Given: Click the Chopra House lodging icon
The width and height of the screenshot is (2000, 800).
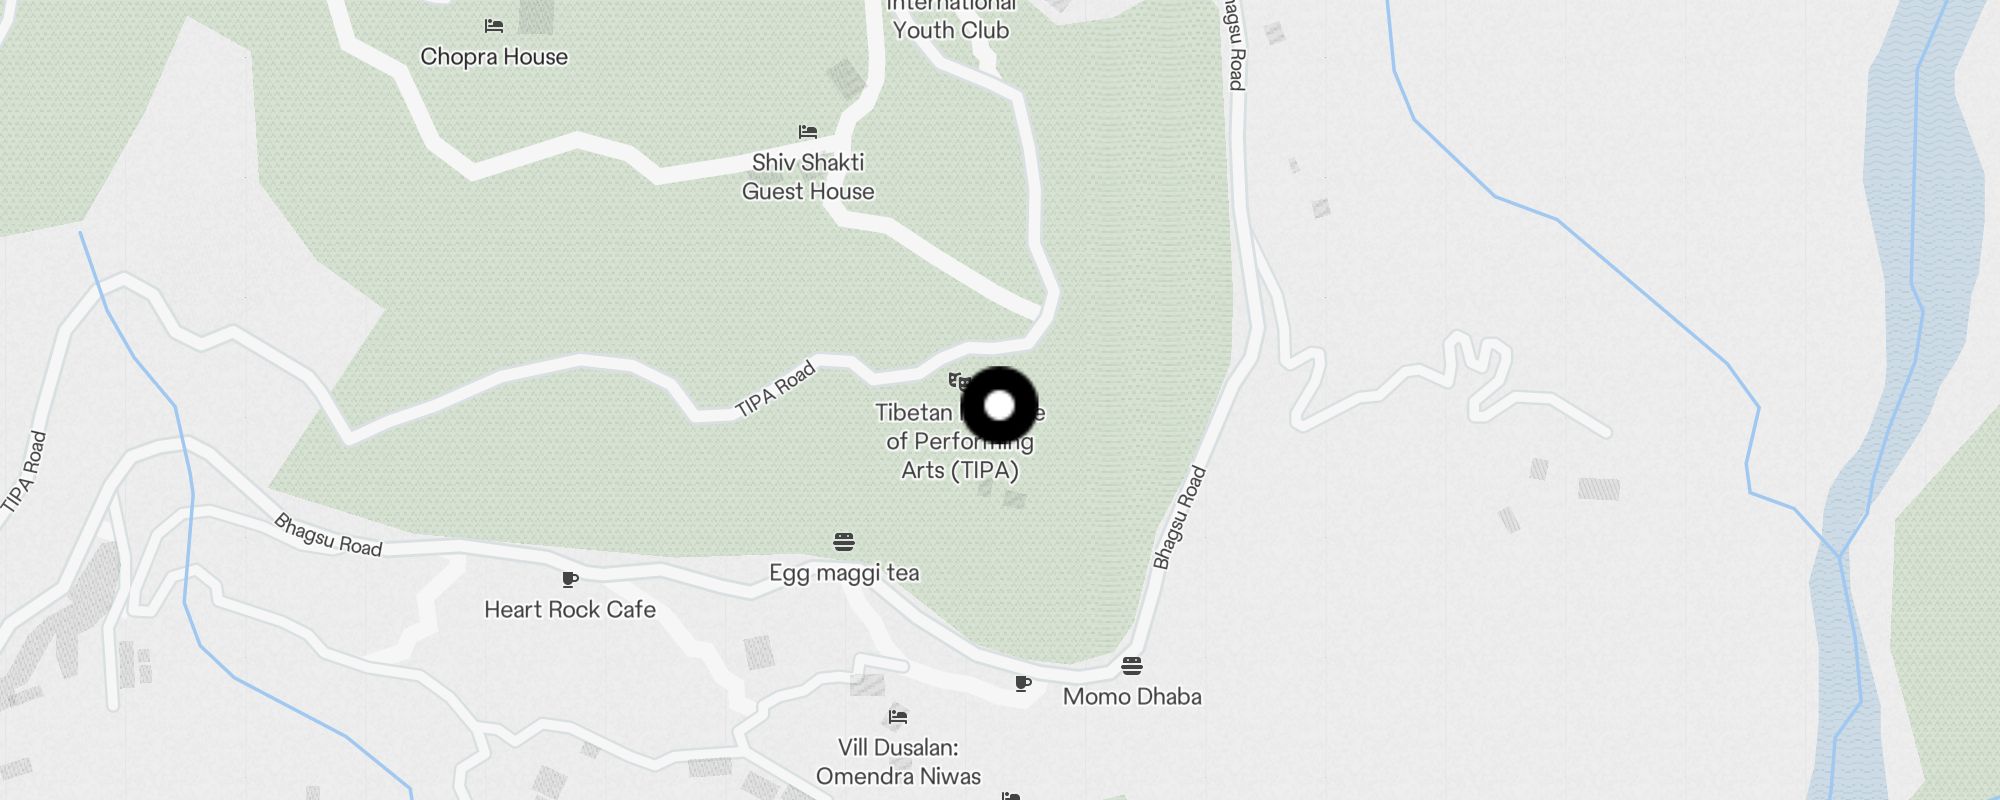Looking at the screenshot, I should click(x=493, y=26).
